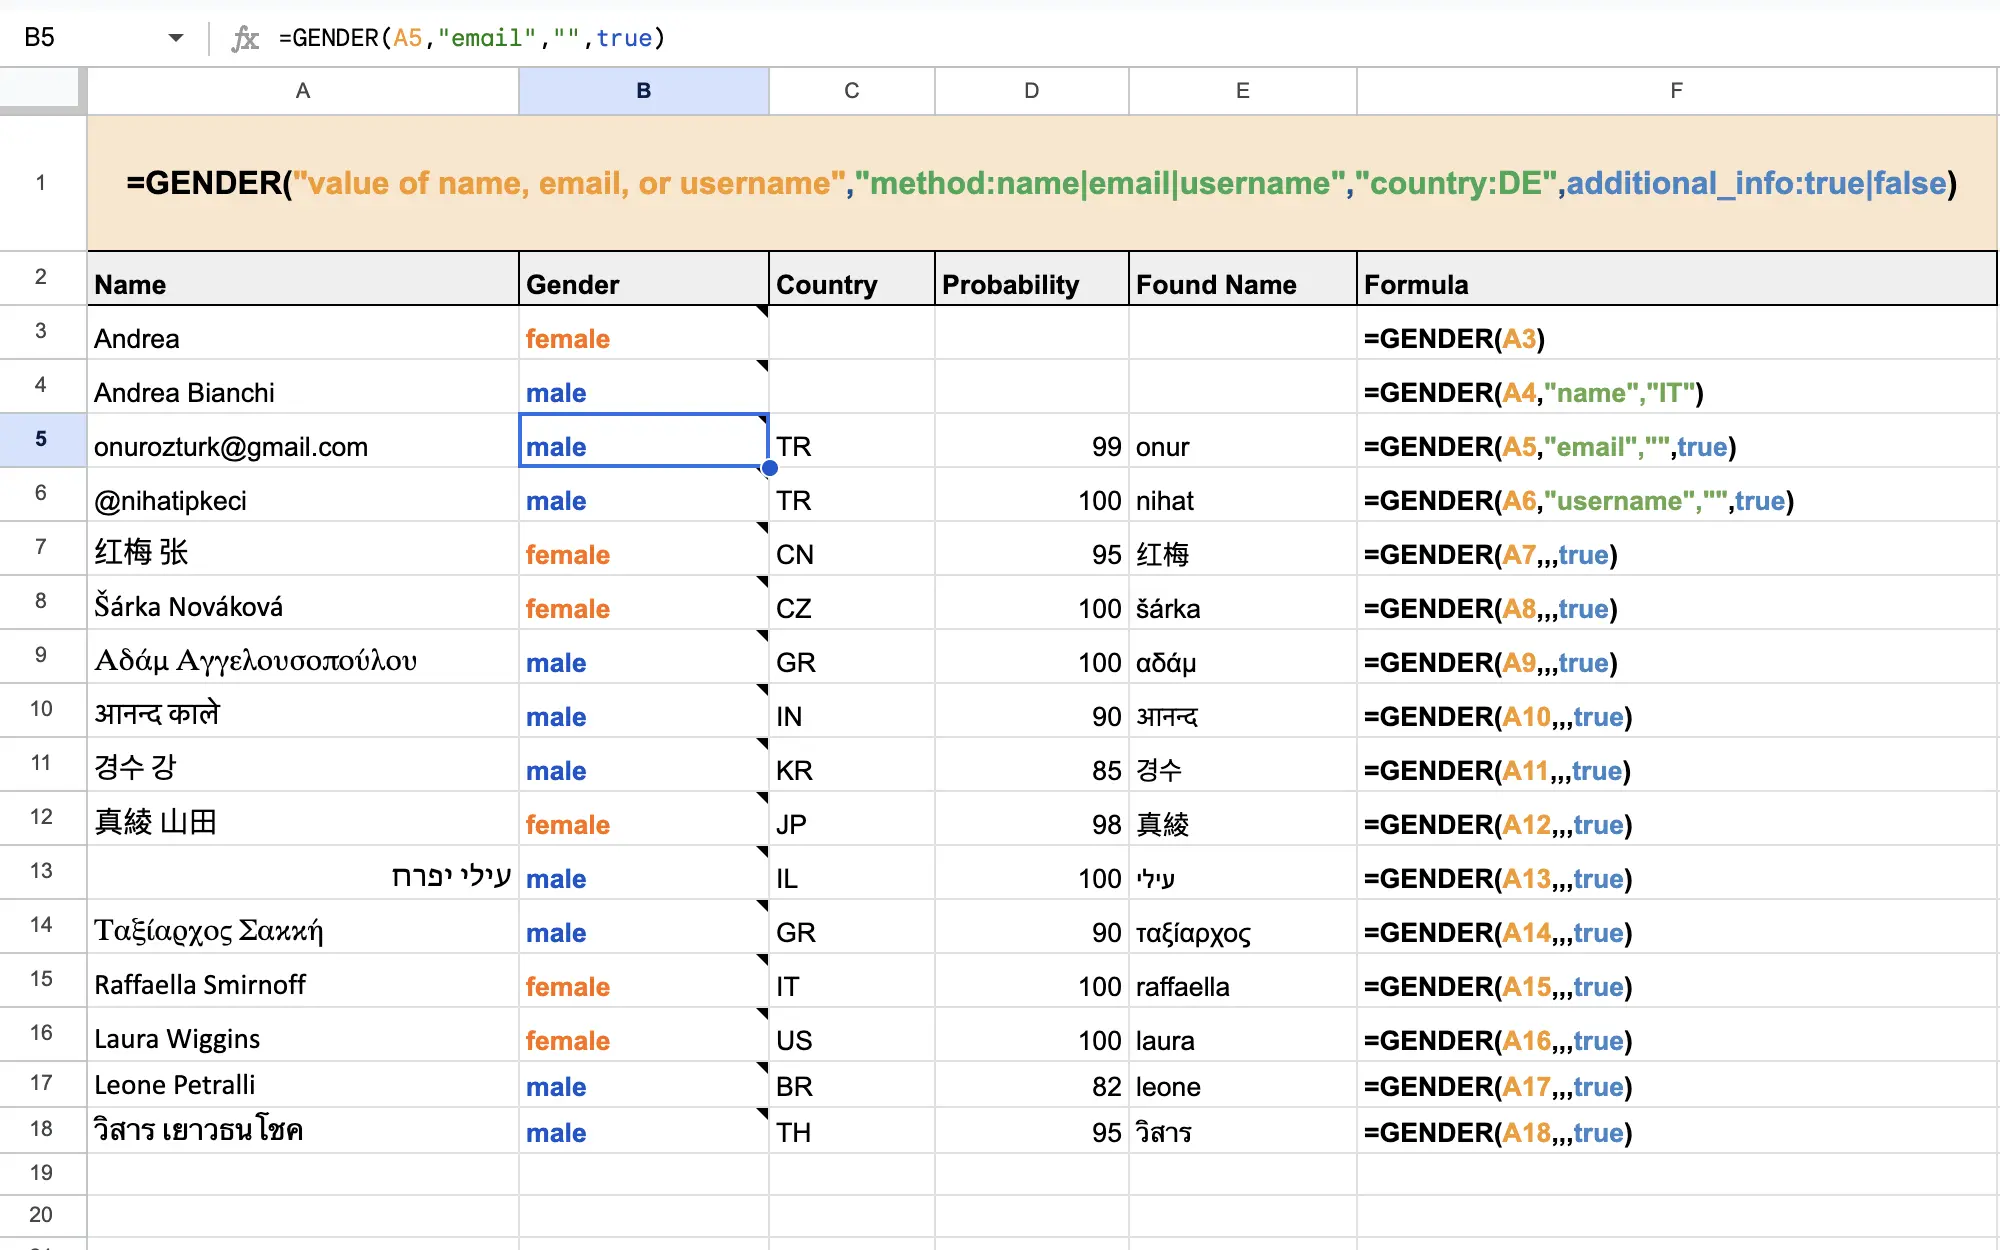This screenshot has width=2000, height=1250.
Task: Click country CZ cell
Action: pos(852,603)
